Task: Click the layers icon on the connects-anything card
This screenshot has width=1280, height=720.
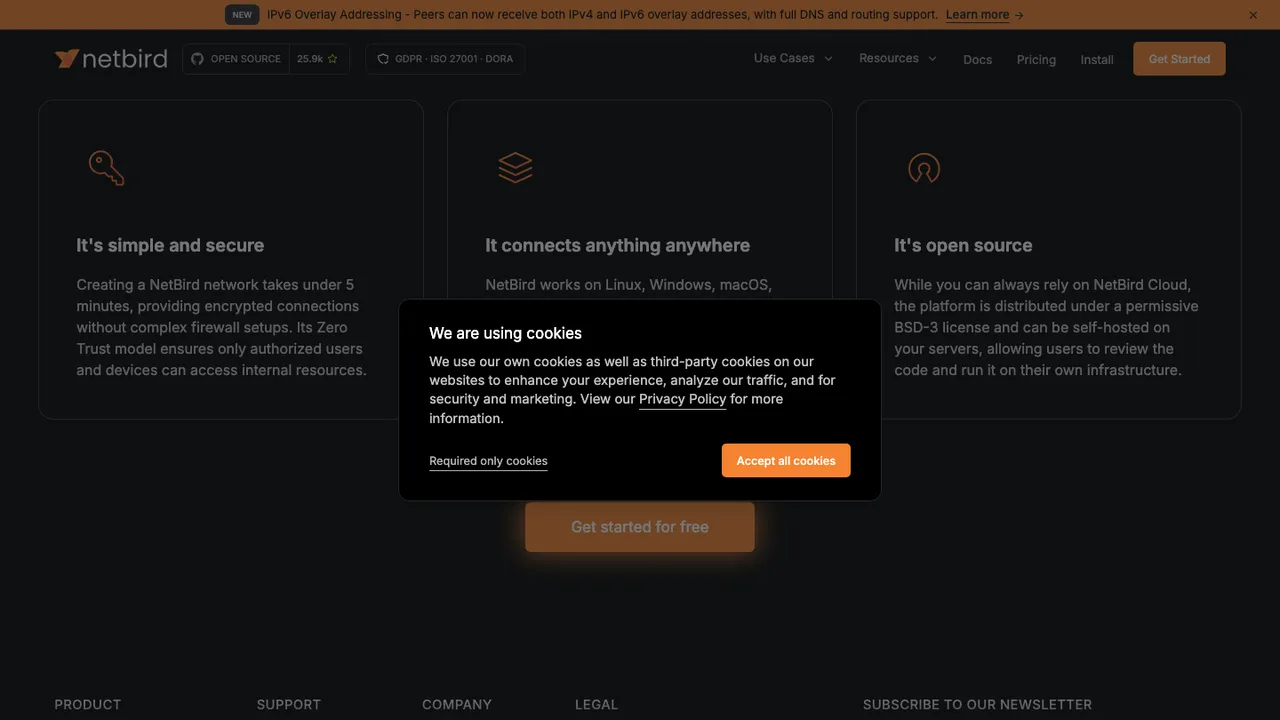Action: click(515, 168)
